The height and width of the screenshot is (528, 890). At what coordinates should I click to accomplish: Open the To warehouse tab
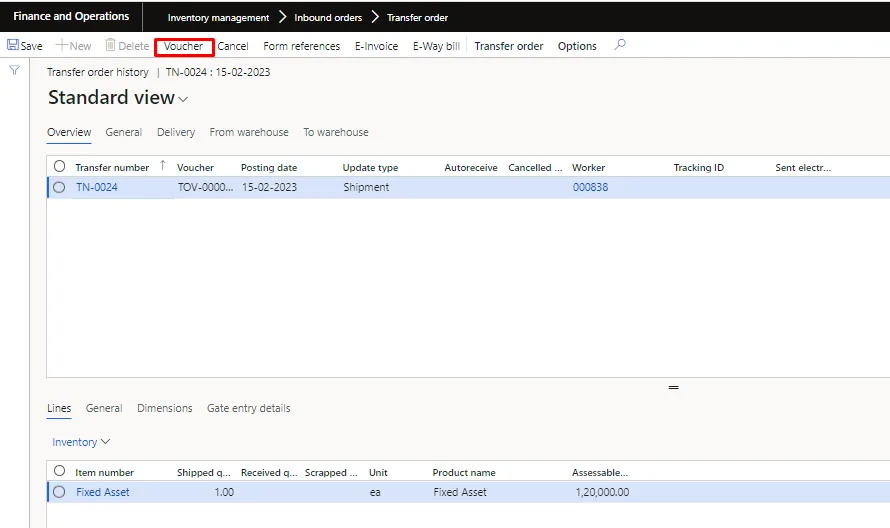tap(335, 132)
